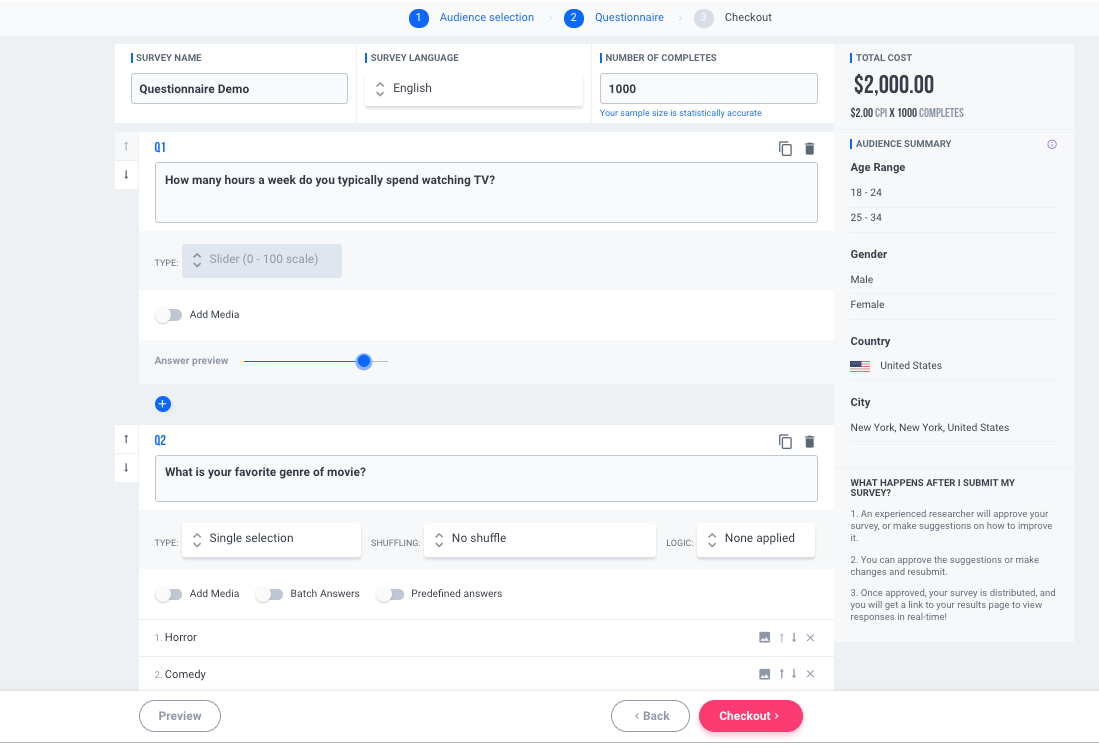Open Q1 type Slider dropdown
This screenshot has height=748, width=1099.
tap(262, 260)
